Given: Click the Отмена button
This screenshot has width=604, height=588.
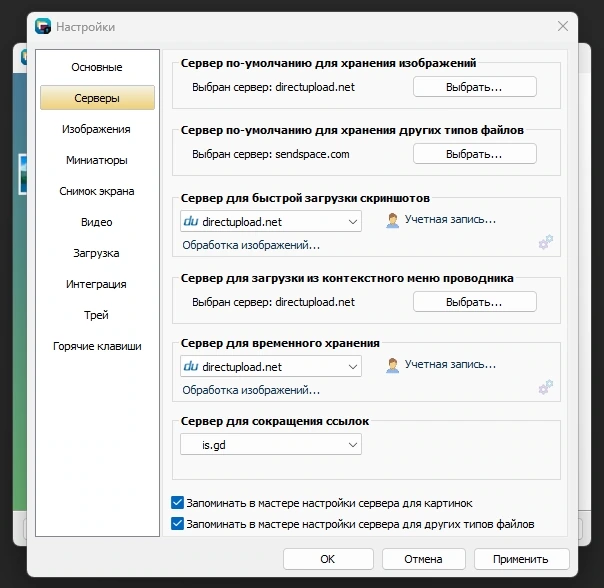Looking at the screenshot, I should click(423, 559).
